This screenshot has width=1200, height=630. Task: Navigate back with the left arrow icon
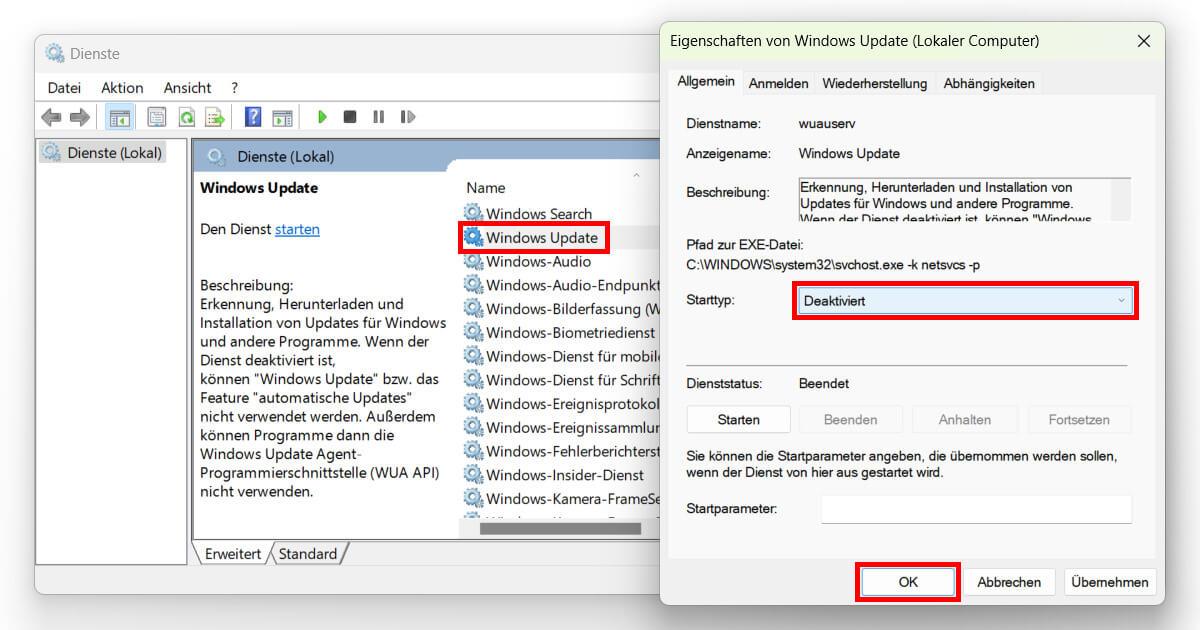[x=49, y=117]
